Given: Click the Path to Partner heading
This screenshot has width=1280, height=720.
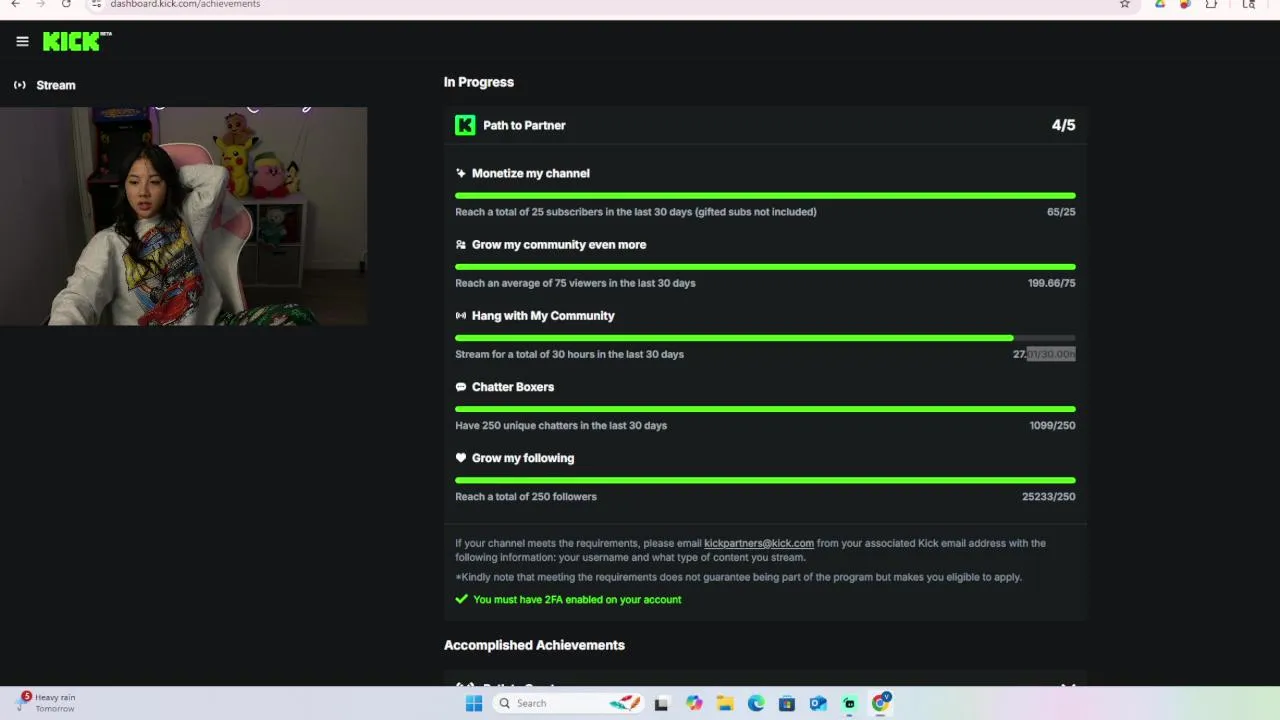Looking at the screenshot, I should point(524,125).
